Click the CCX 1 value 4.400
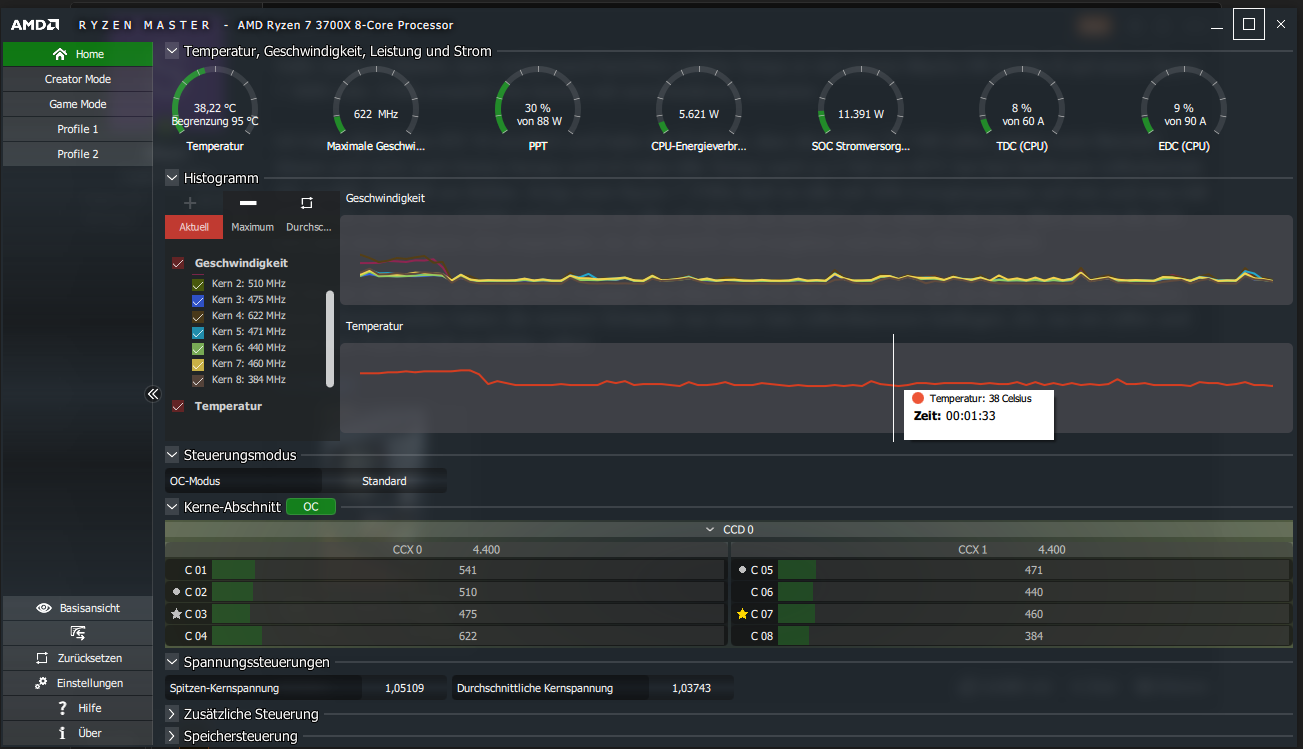 (1052, 549)
